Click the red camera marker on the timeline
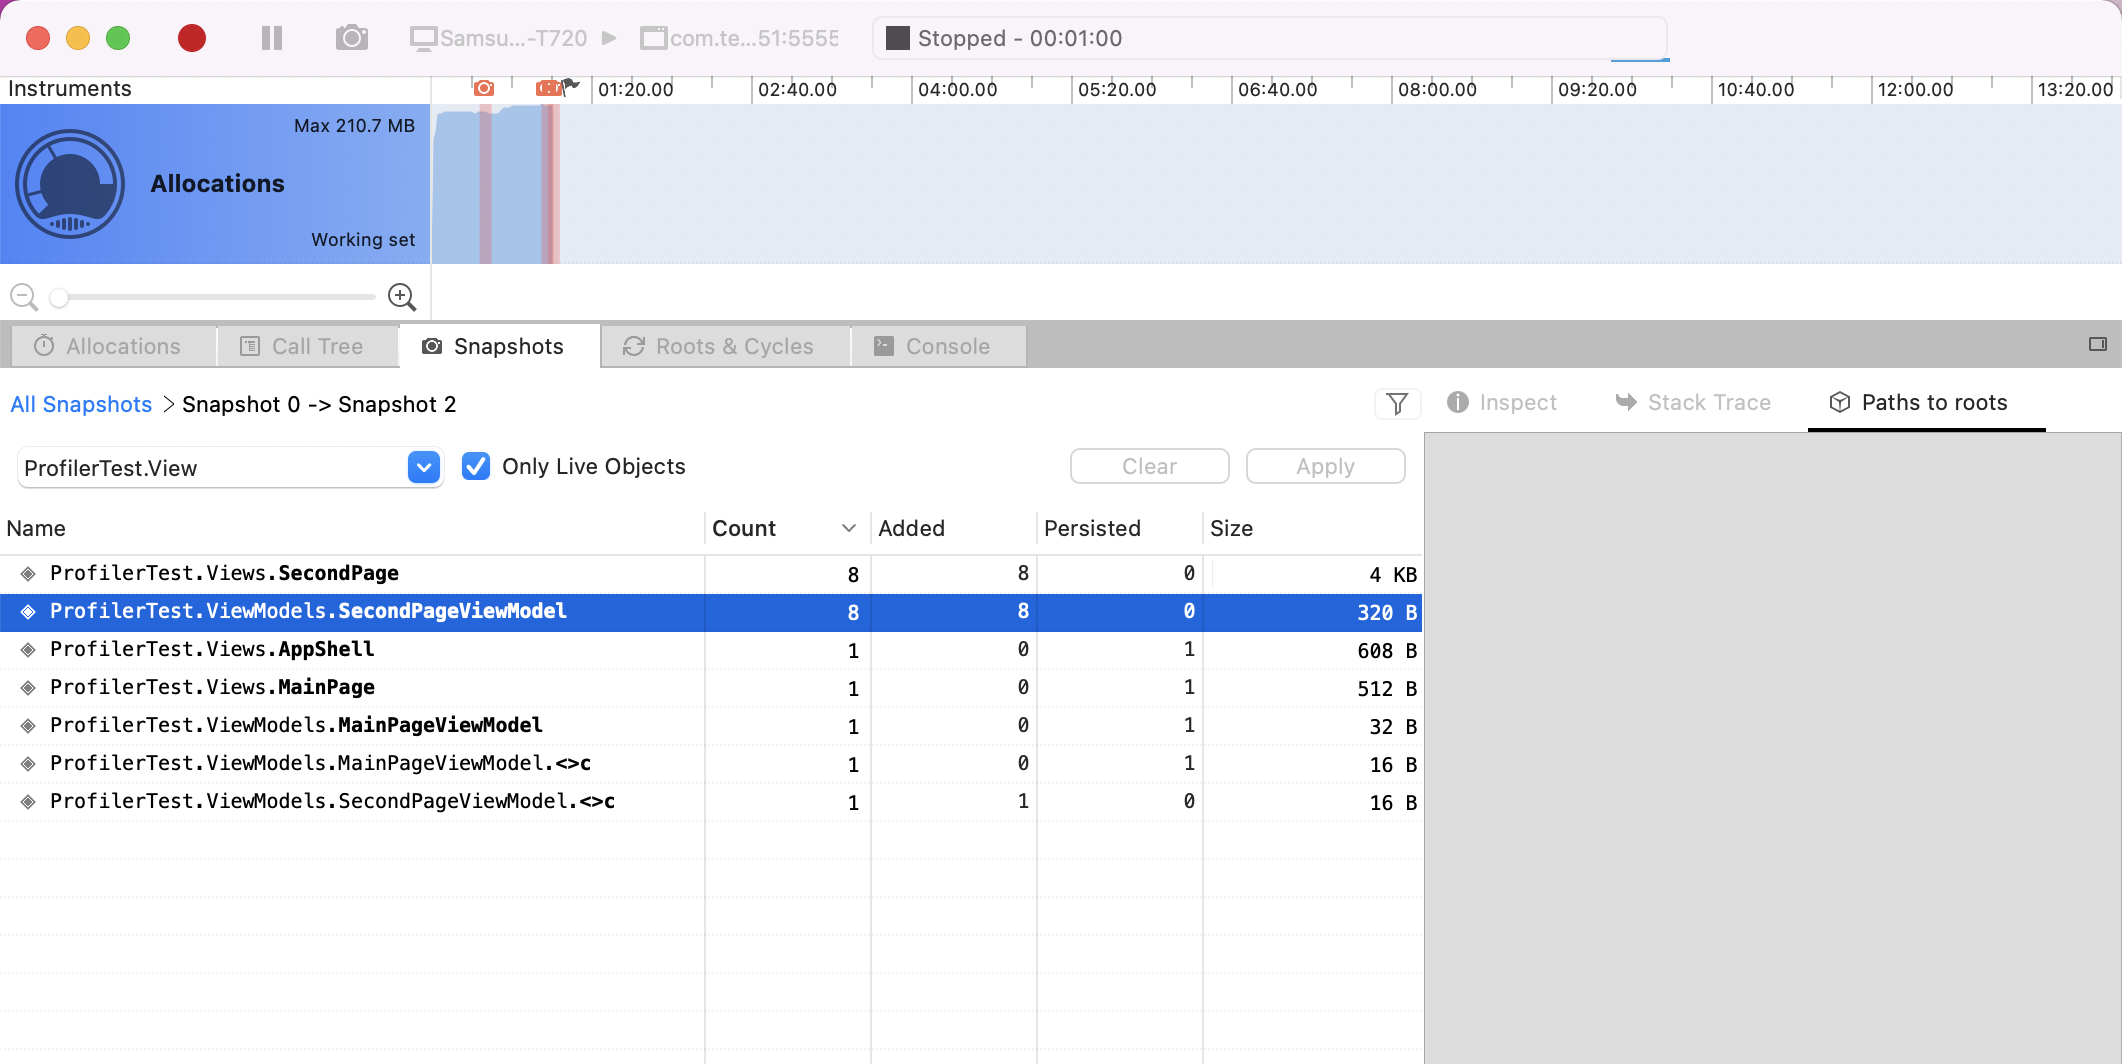The width and height of the screenshot is (2122, 1064). point(485,88)
